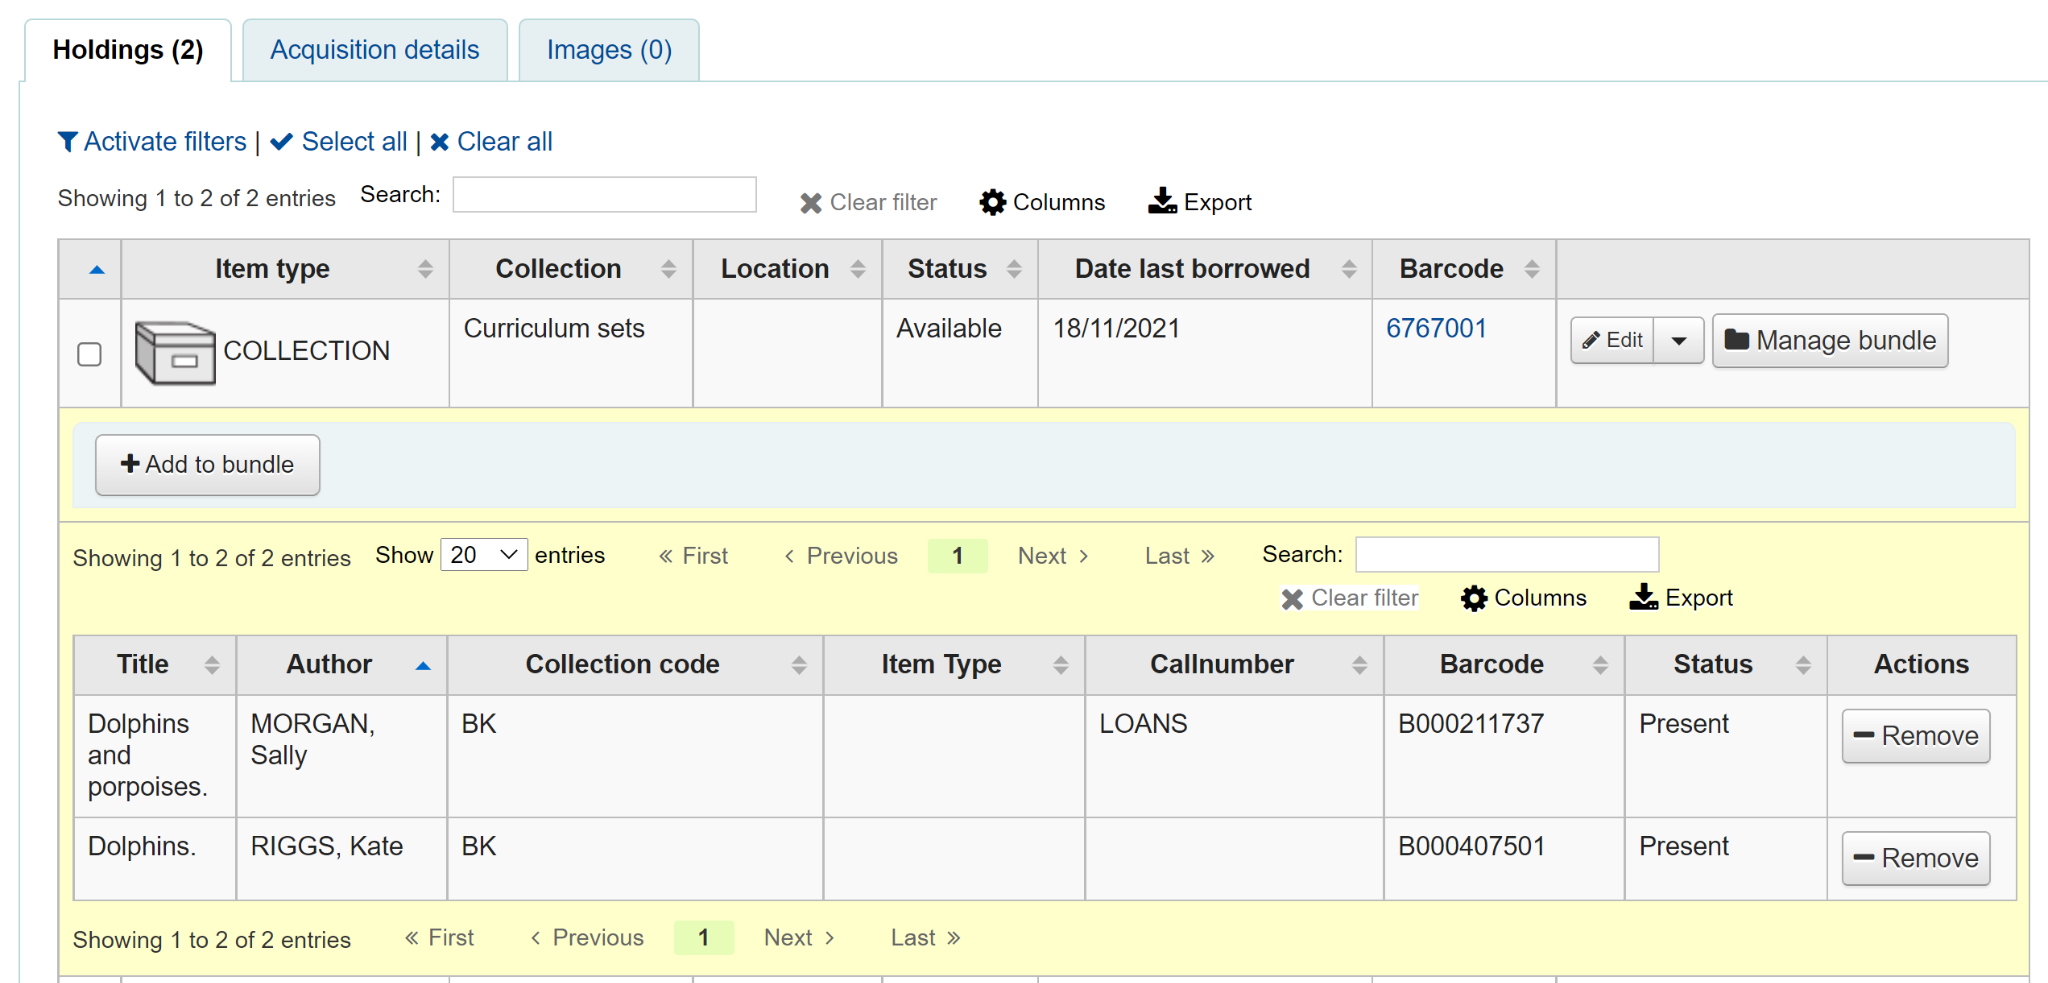2048x983 pixels.
Task: Open Manage bundle for the COLLECTION item
Action: (1829, 340)
